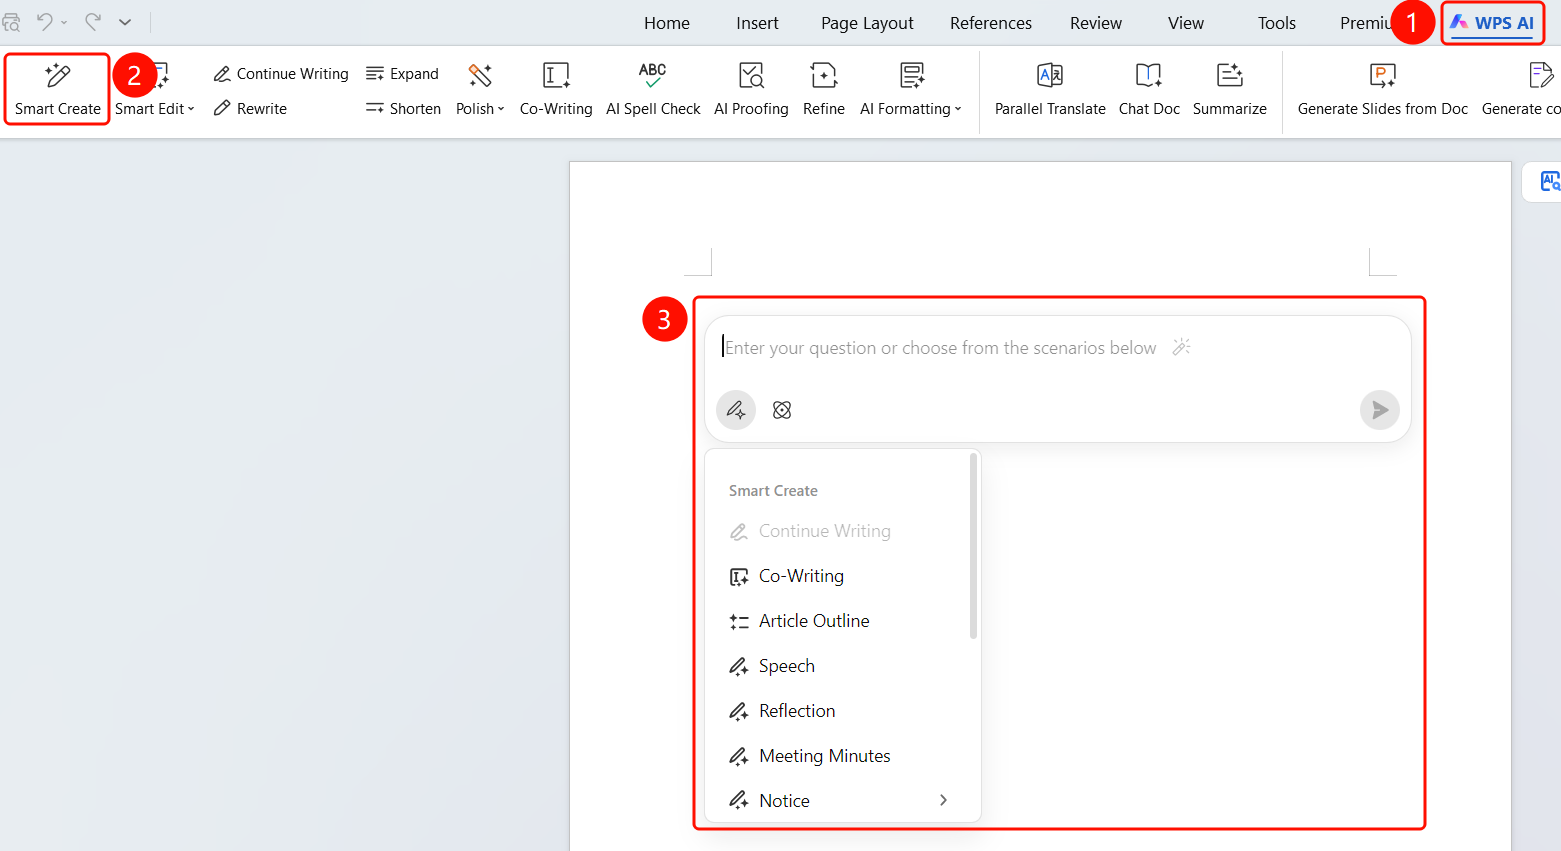Open the AI Formatting dropdown

[x=910, y=108]
